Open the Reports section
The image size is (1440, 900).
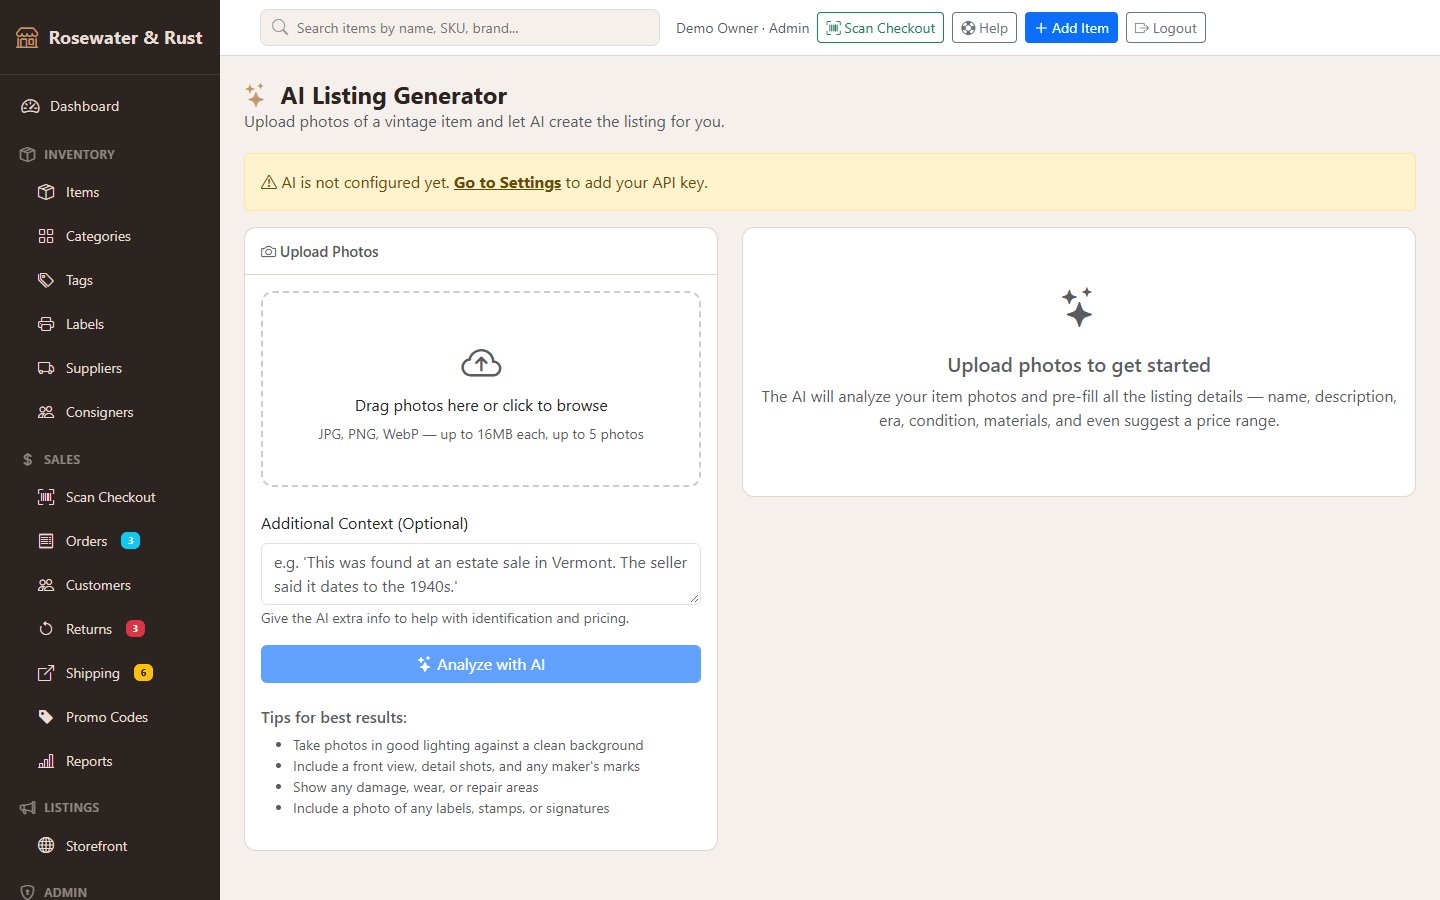(x=110, y=761)
